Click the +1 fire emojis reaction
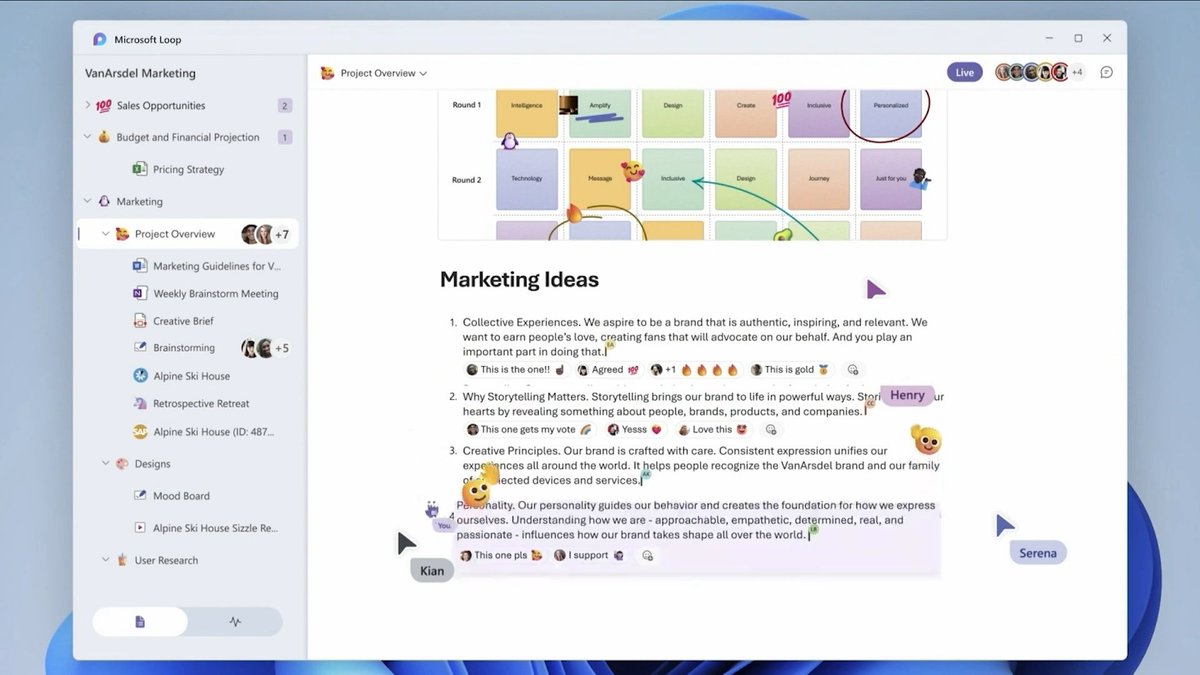Viewport: 1200px width, 675px height. point(694,370)
